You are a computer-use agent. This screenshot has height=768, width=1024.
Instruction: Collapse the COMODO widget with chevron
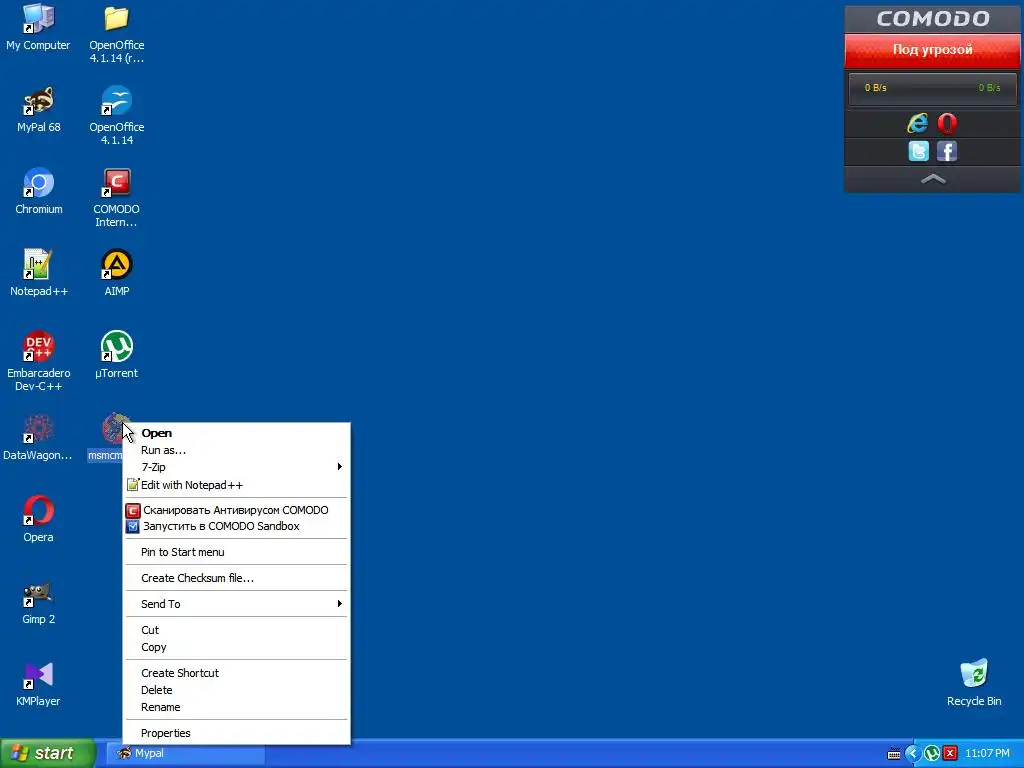[933, 179]
